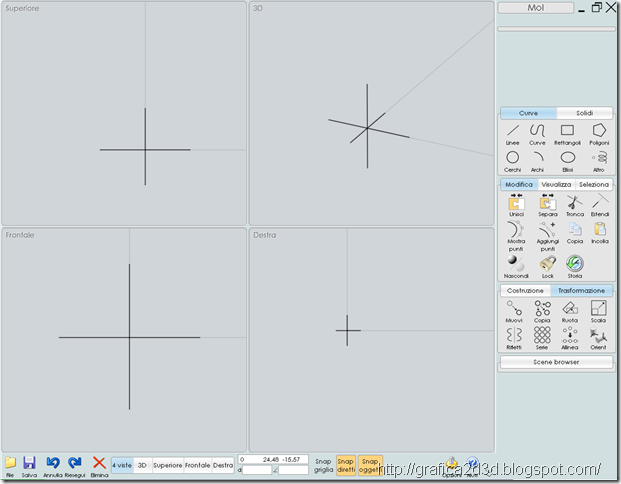This screenshot has width=621, height=484.
Task: Open the Visualizza tab
Action: [556, 185]
